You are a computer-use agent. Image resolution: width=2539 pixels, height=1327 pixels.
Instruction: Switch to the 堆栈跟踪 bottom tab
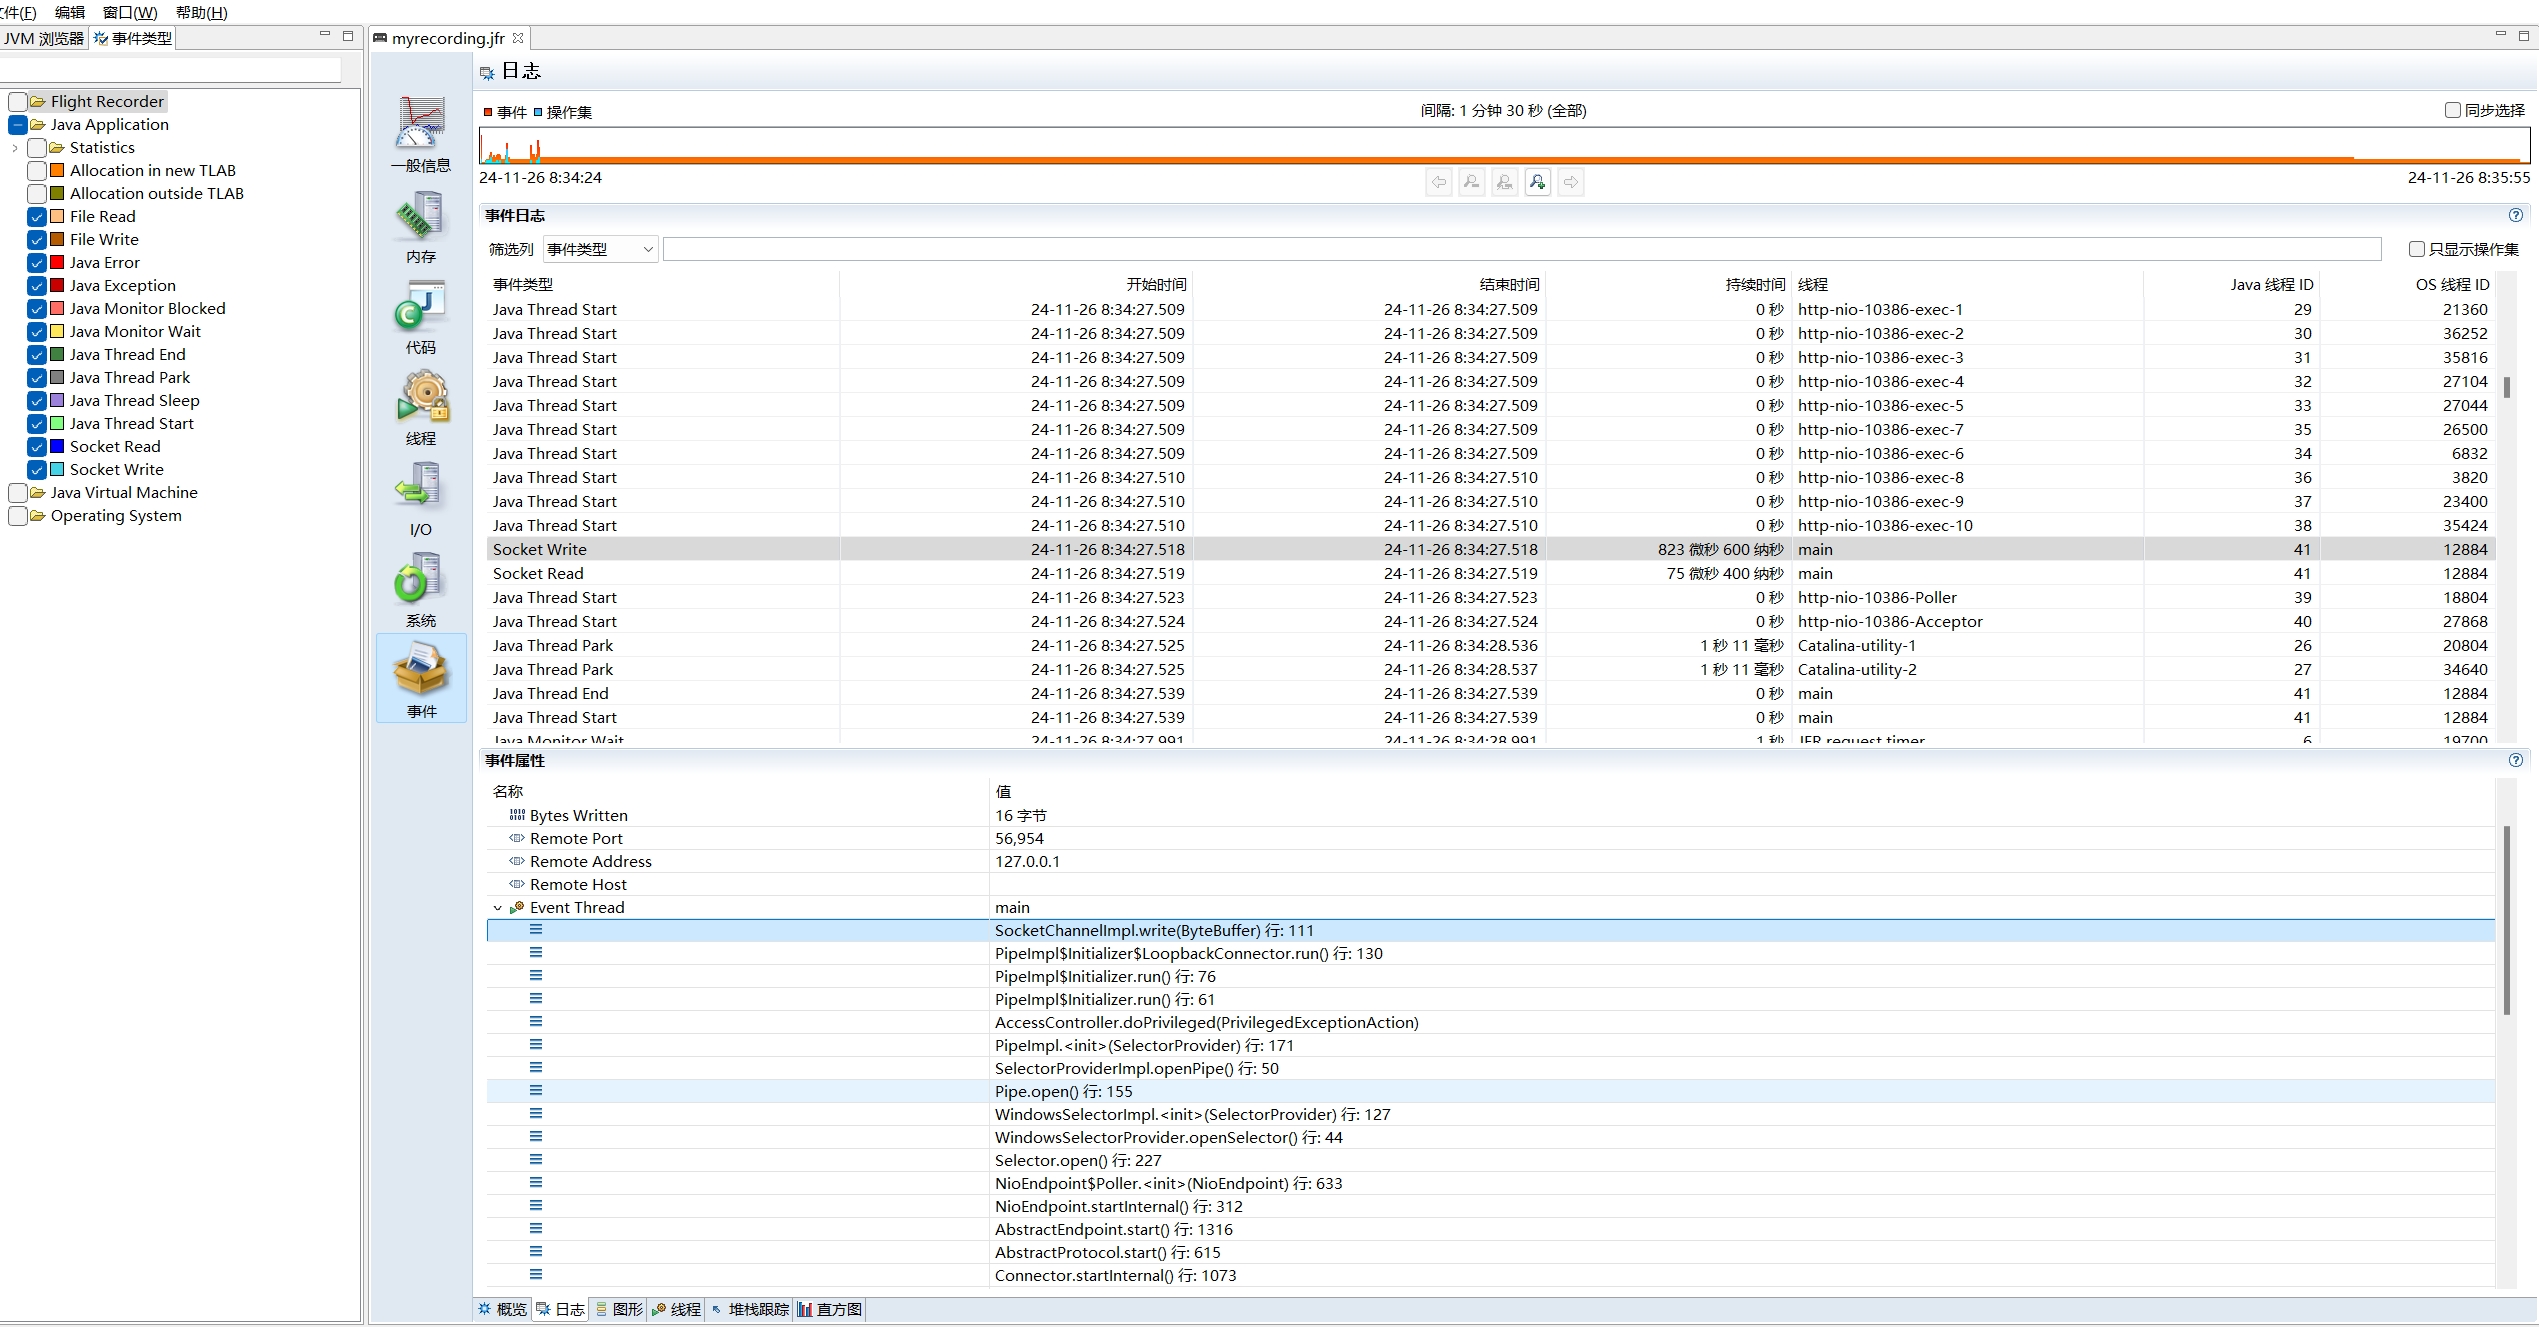(x=750, y=1309)
